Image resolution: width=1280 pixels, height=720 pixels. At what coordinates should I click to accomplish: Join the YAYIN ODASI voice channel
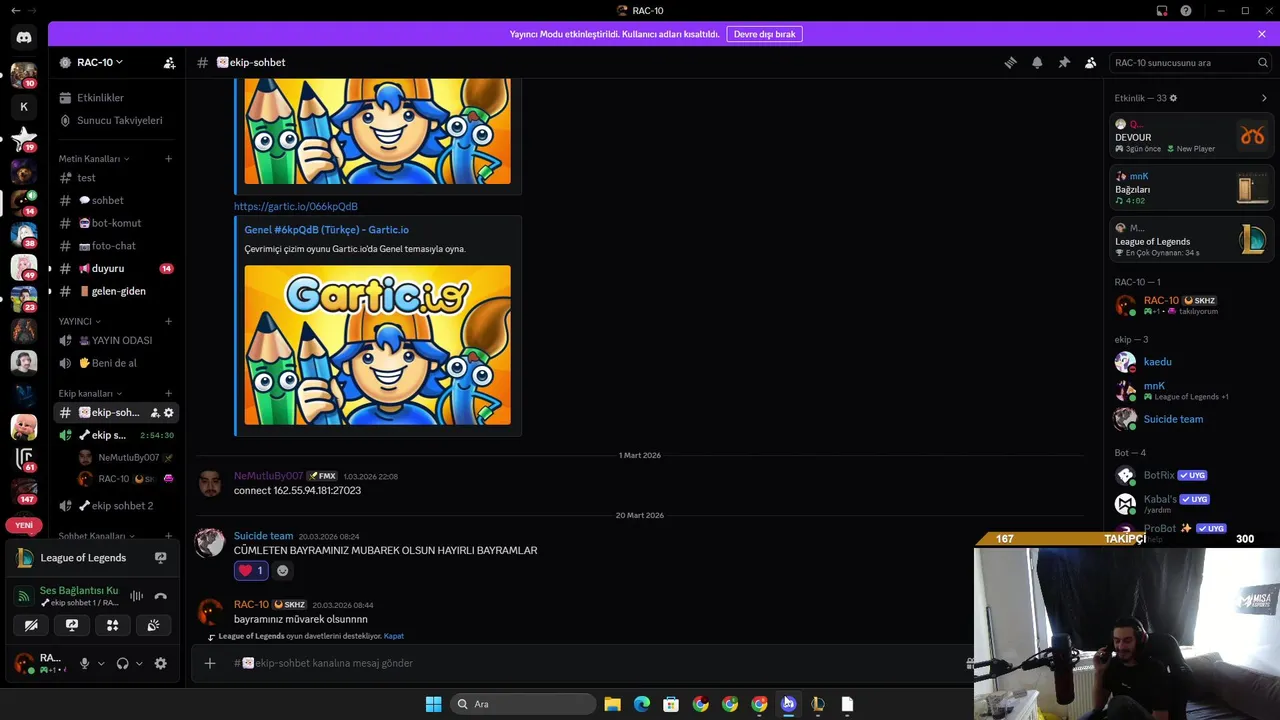click(x=117, y=340)
